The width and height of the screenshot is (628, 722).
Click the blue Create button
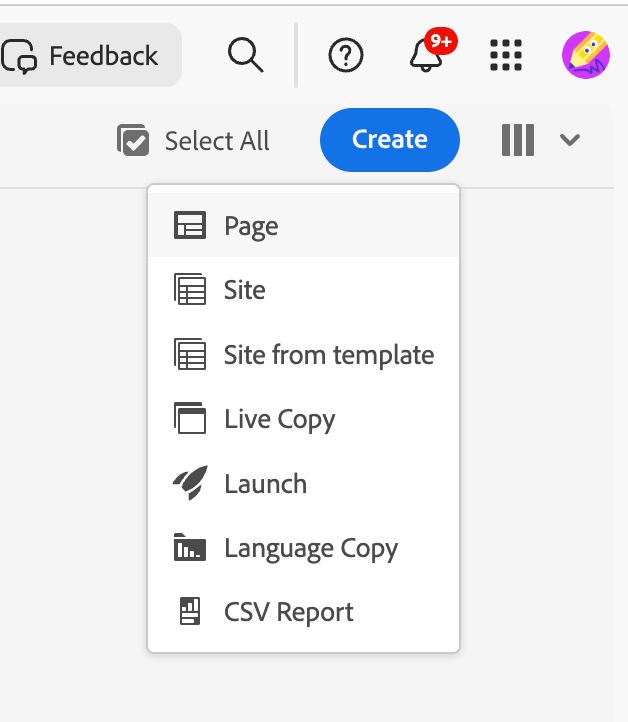(390, 140)
